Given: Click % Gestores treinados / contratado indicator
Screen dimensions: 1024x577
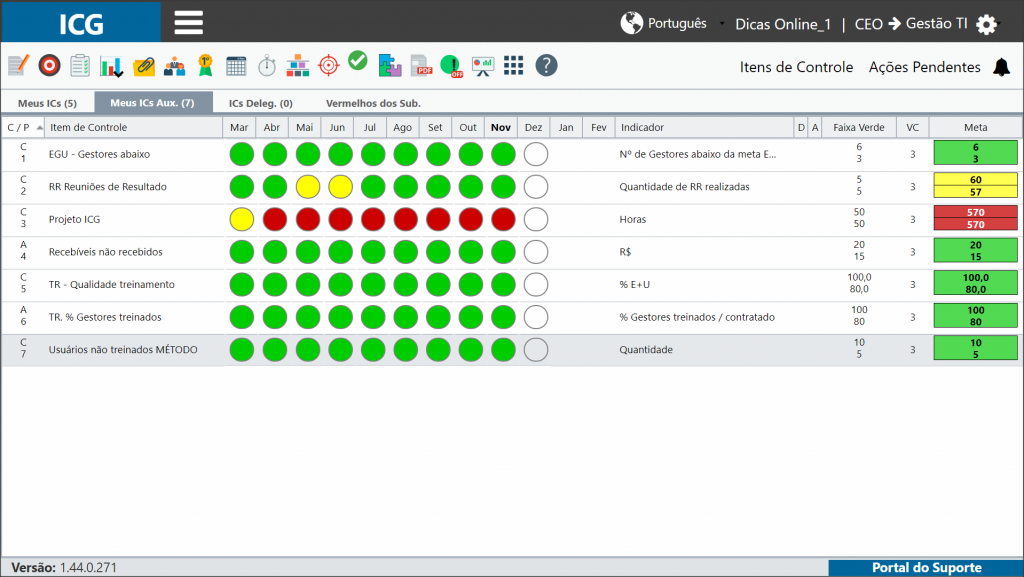Looking at the screenshot, I should [x=697, y=317].
